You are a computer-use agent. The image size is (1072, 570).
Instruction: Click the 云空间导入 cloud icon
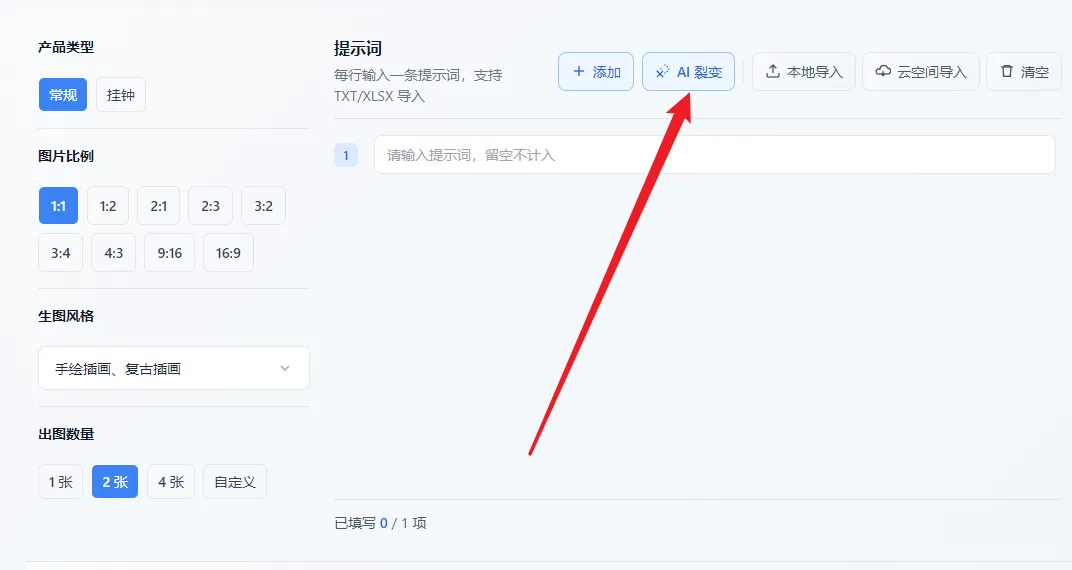[883, 72]
